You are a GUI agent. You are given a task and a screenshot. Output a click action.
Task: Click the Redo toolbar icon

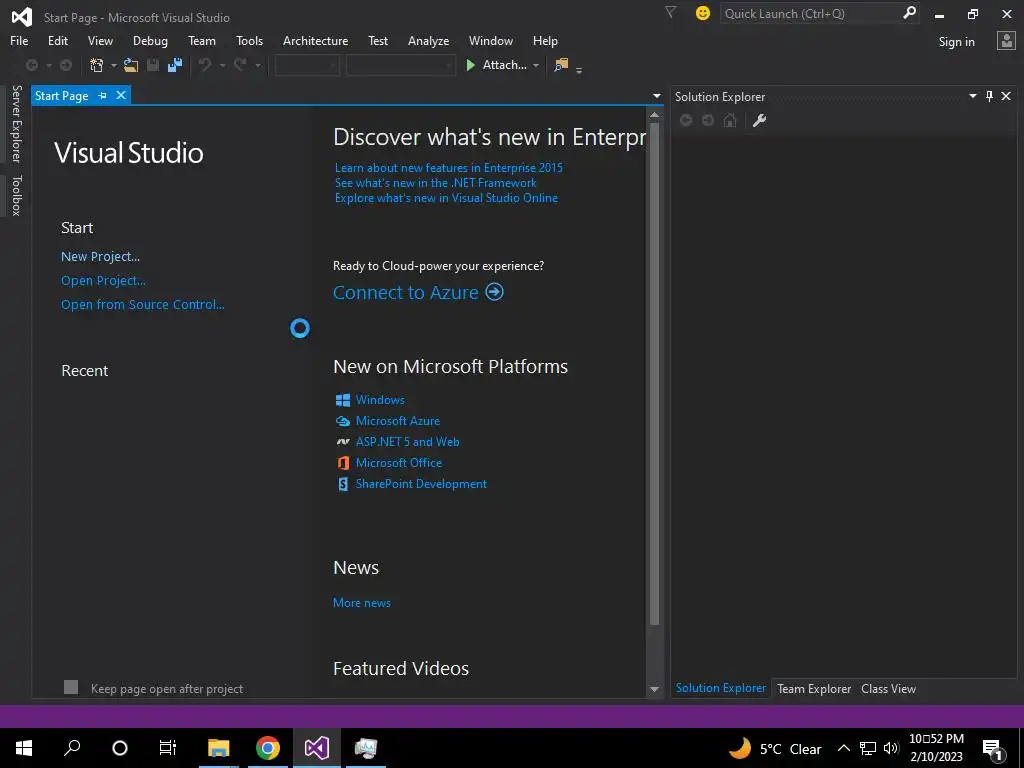click(240, 65)
